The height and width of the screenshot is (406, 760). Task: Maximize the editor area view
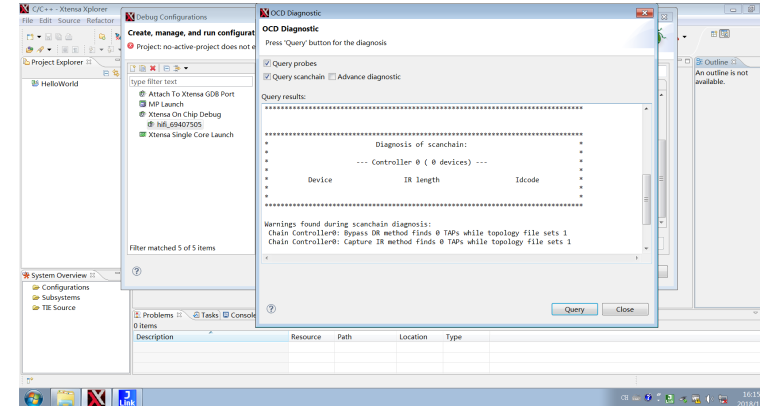[x=687, y=62]
